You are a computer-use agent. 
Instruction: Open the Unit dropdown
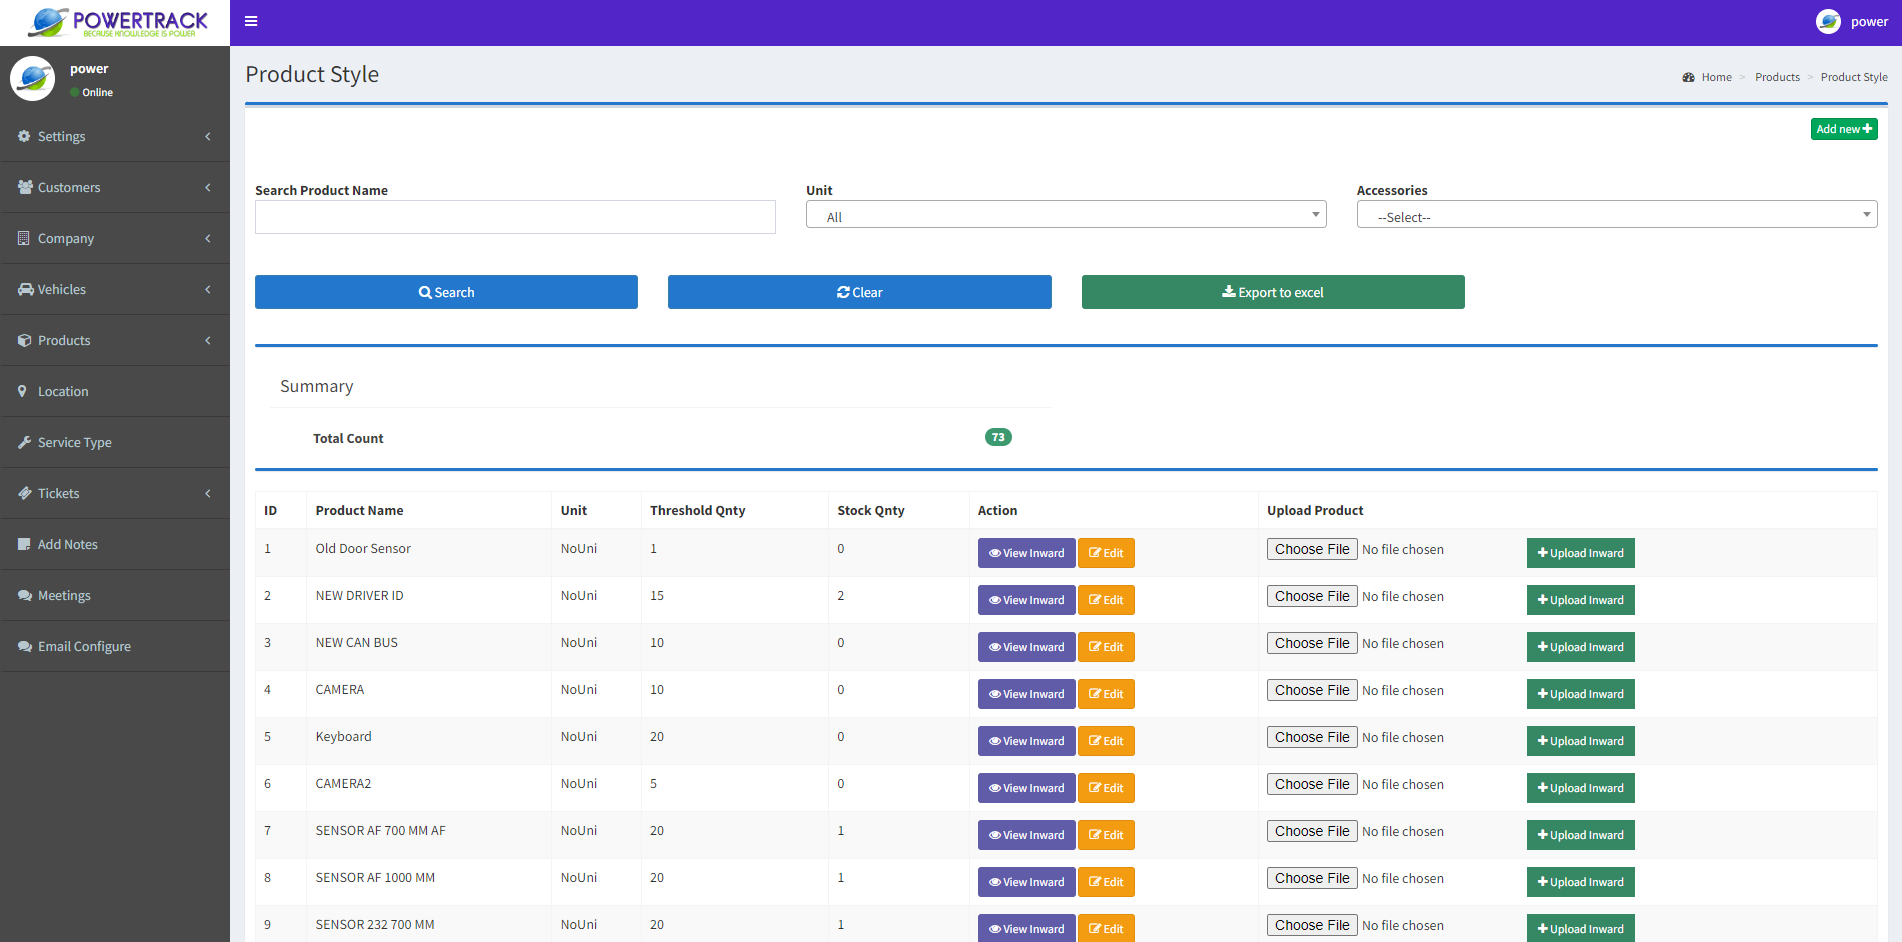tap(1065, 216)
